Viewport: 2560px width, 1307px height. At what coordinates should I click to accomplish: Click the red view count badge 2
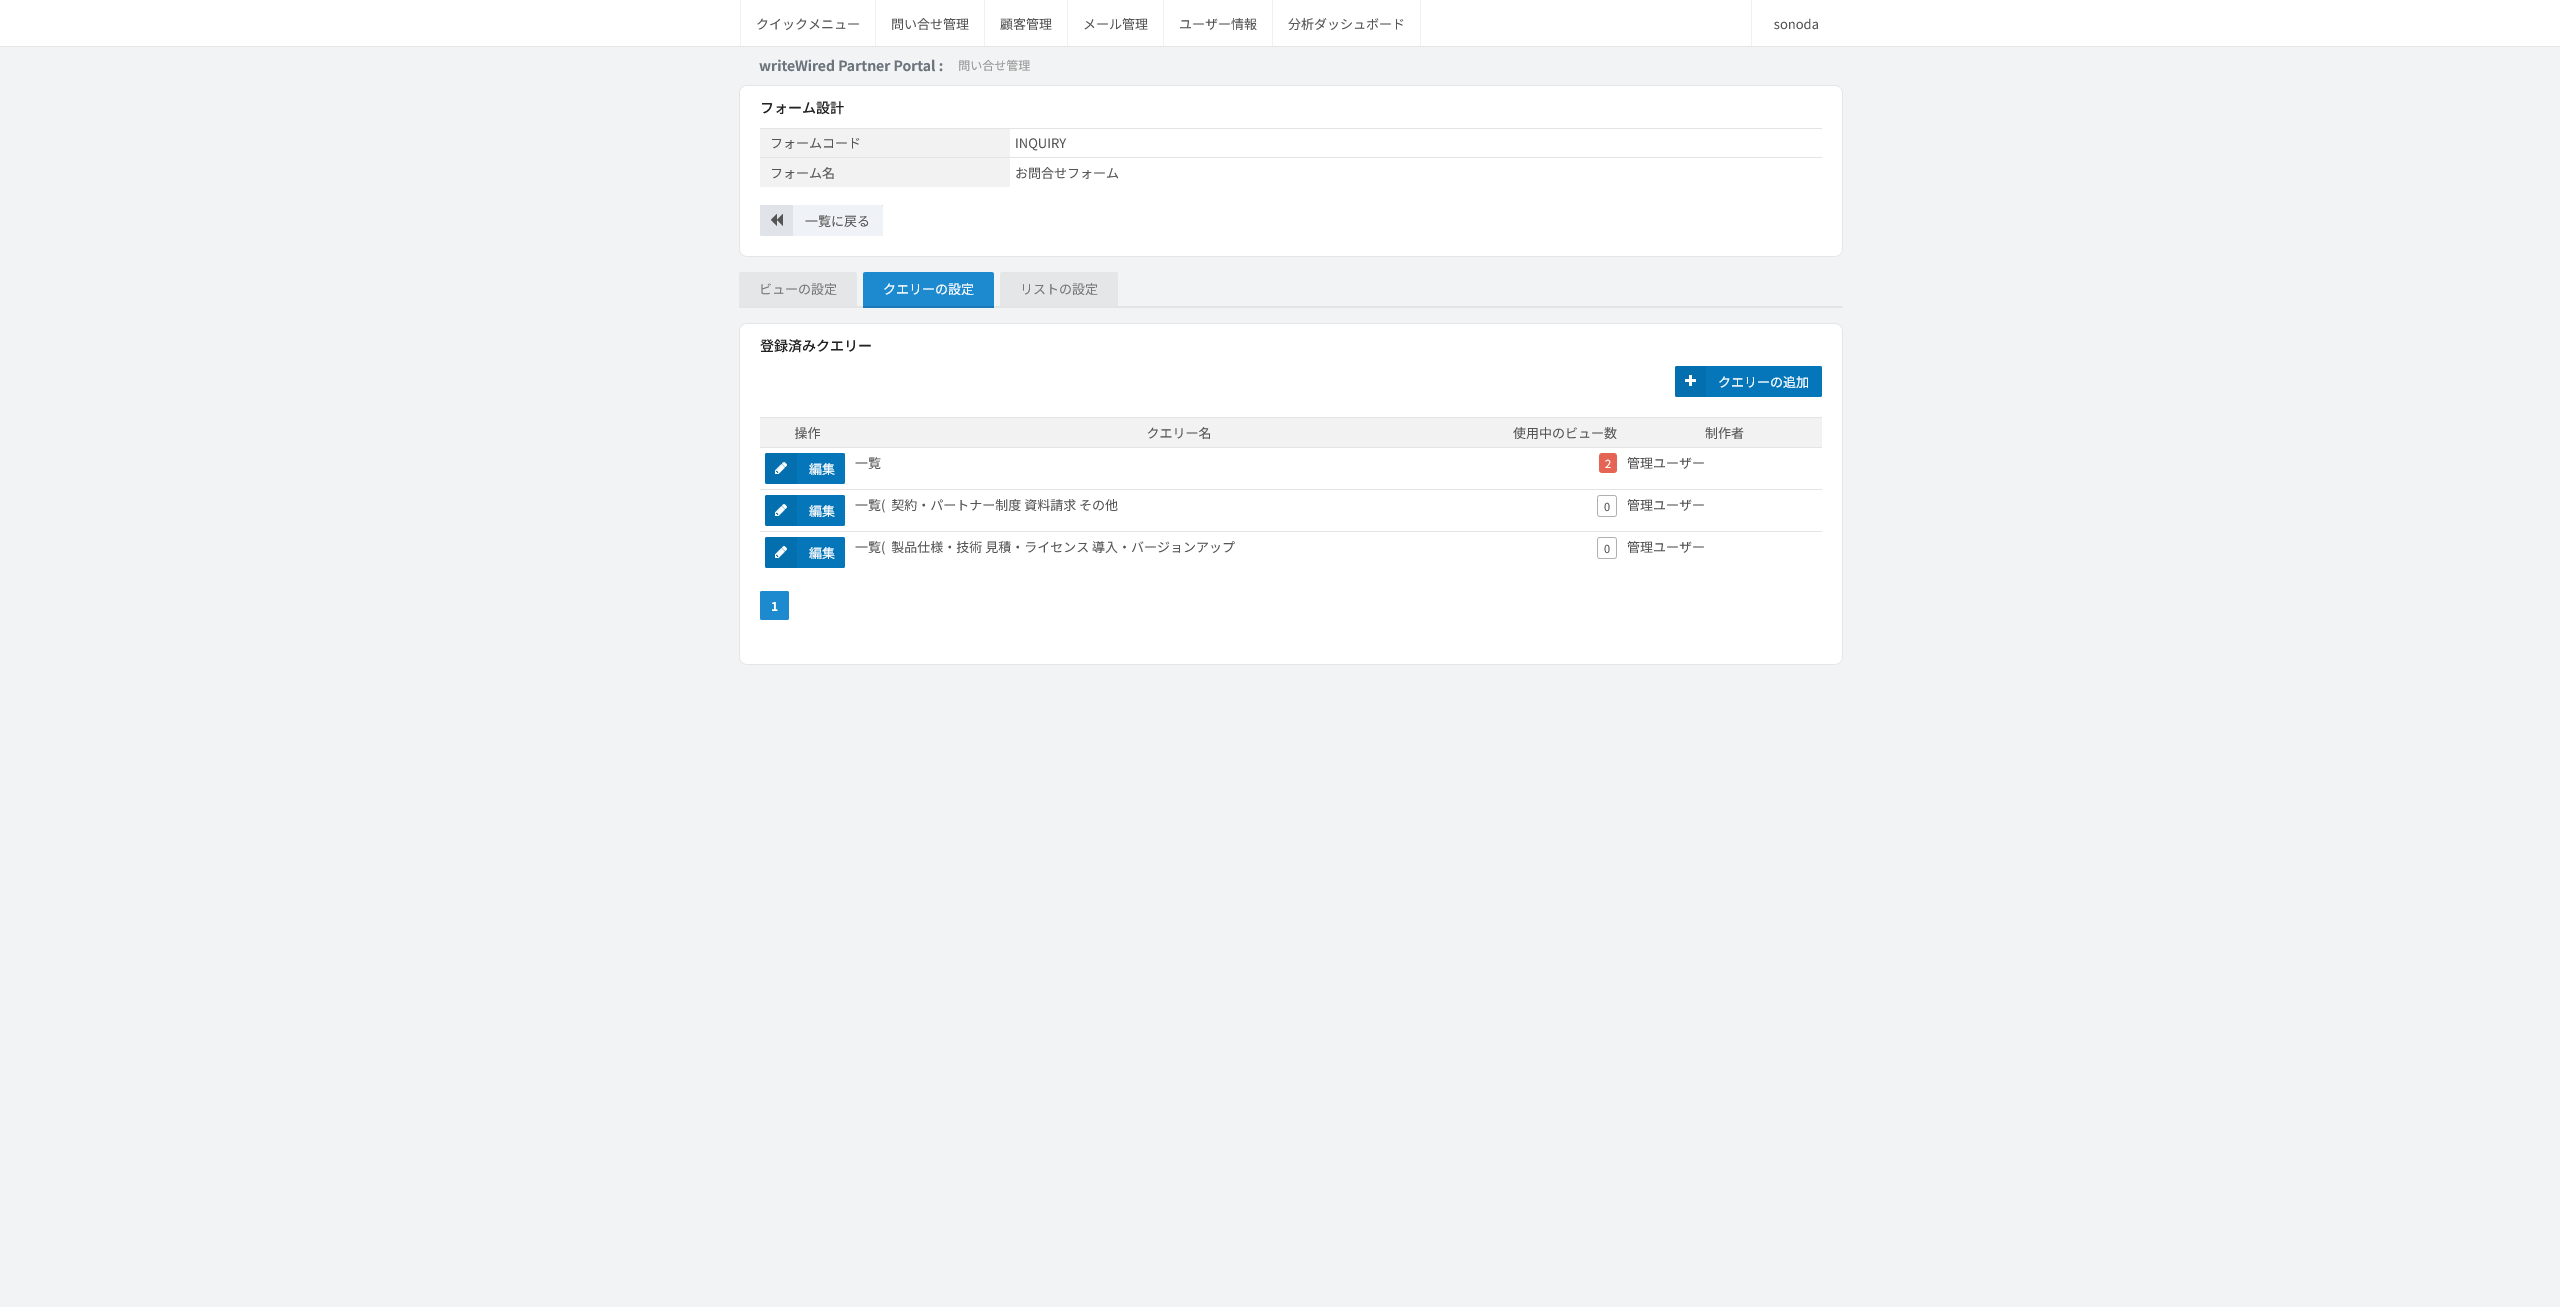(x=1608, y=463)
